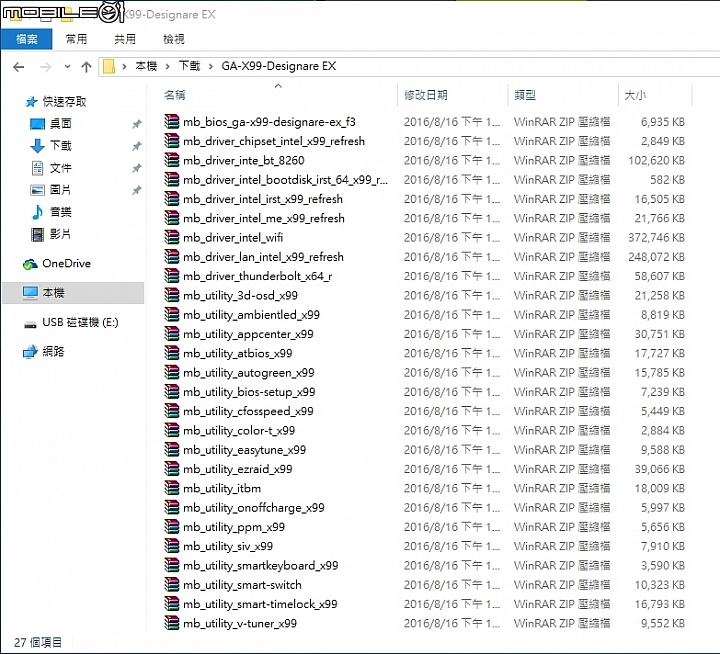Go up one folder level
The width and height of the screenshot is (720, 654).
pyautogui.click(x=86, y=67)
